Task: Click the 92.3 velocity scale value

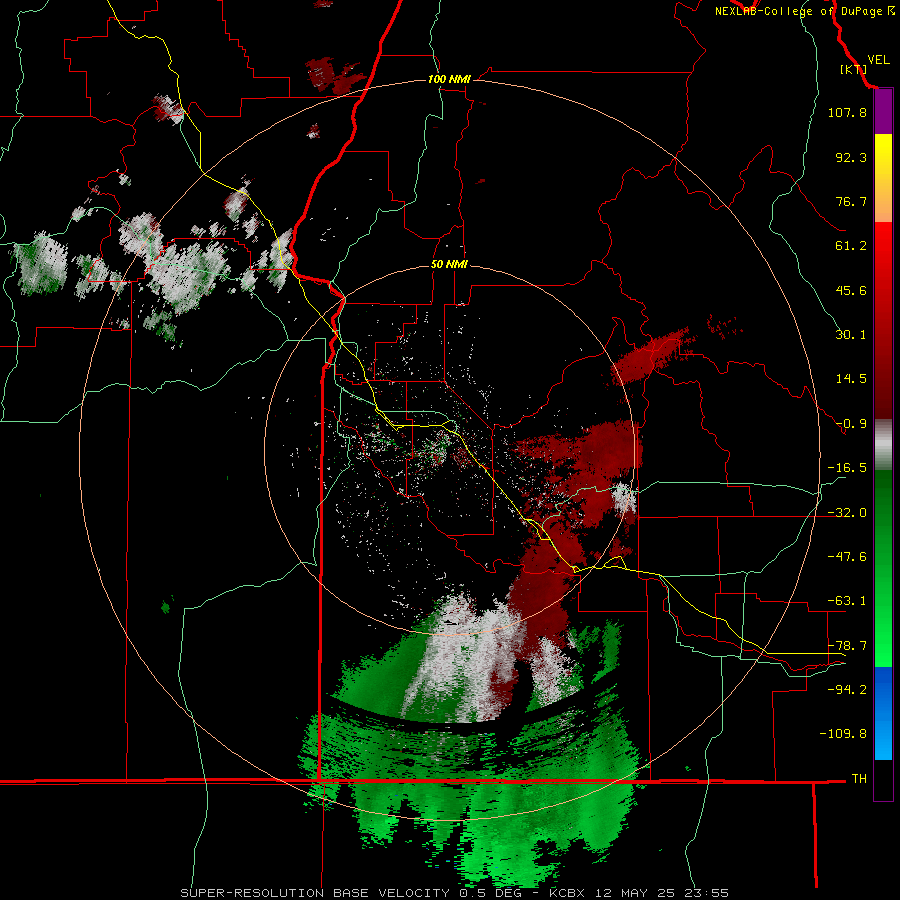Action: click(x=851, y=157)
